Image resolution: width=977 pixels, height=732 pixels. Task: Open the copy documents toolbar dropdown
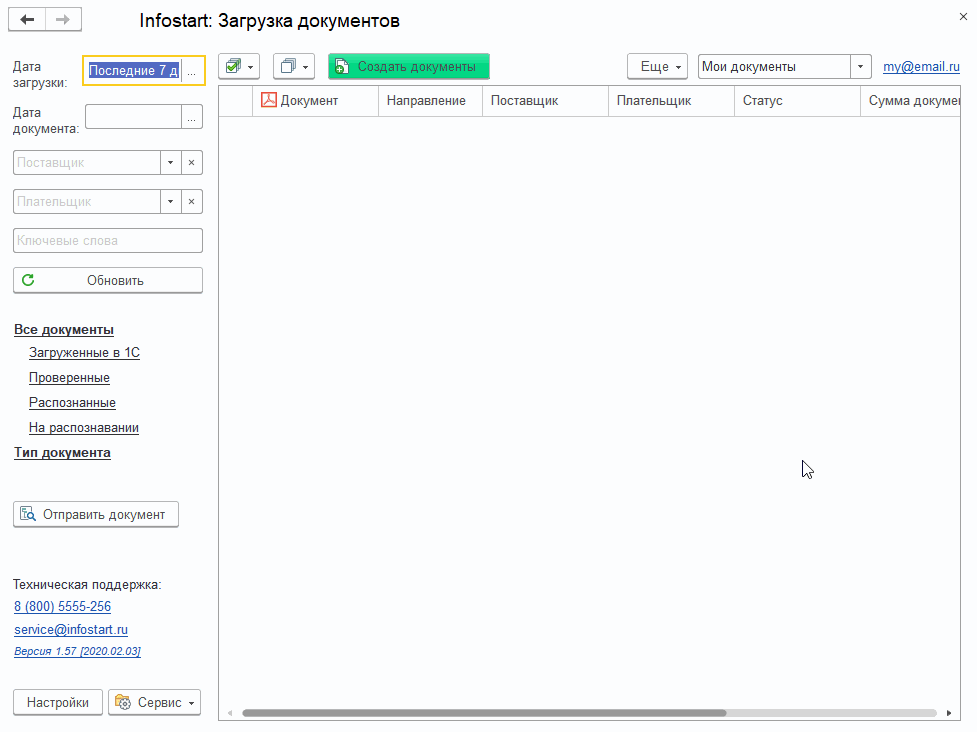pyautogui.click(x=294, y=67)
